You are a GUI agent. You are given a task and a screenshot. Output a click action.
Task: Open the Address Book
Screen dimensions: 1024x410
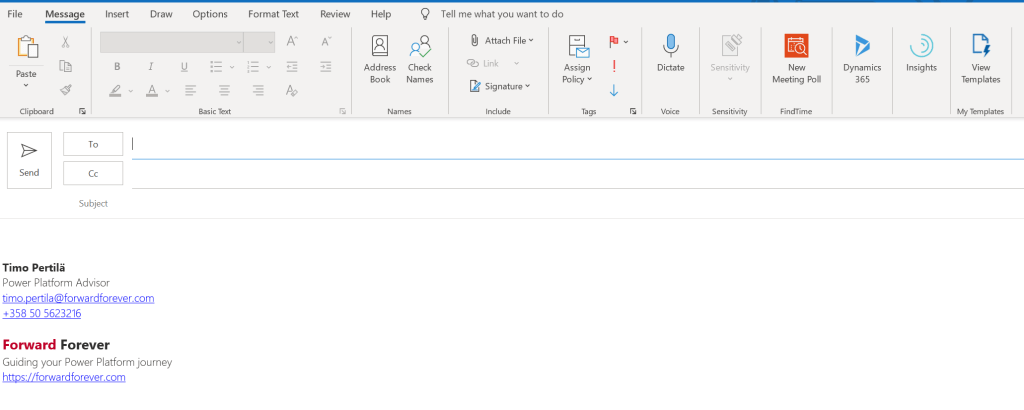coord(380,59)
